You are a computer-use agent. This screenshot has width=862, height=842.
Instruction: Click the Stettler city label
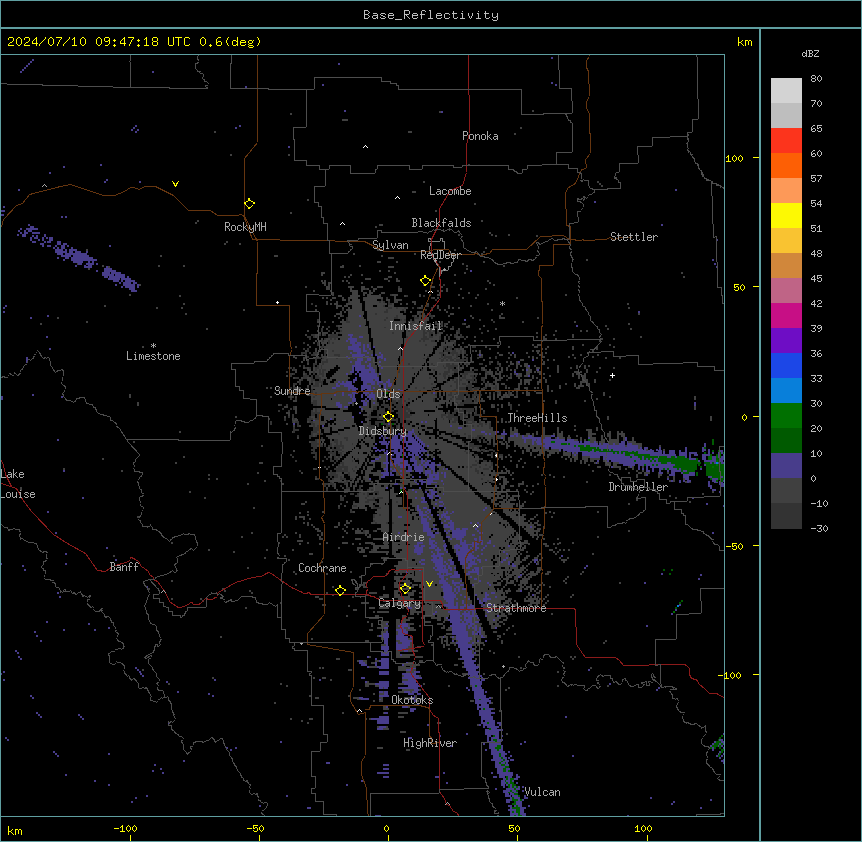[634, 237]
